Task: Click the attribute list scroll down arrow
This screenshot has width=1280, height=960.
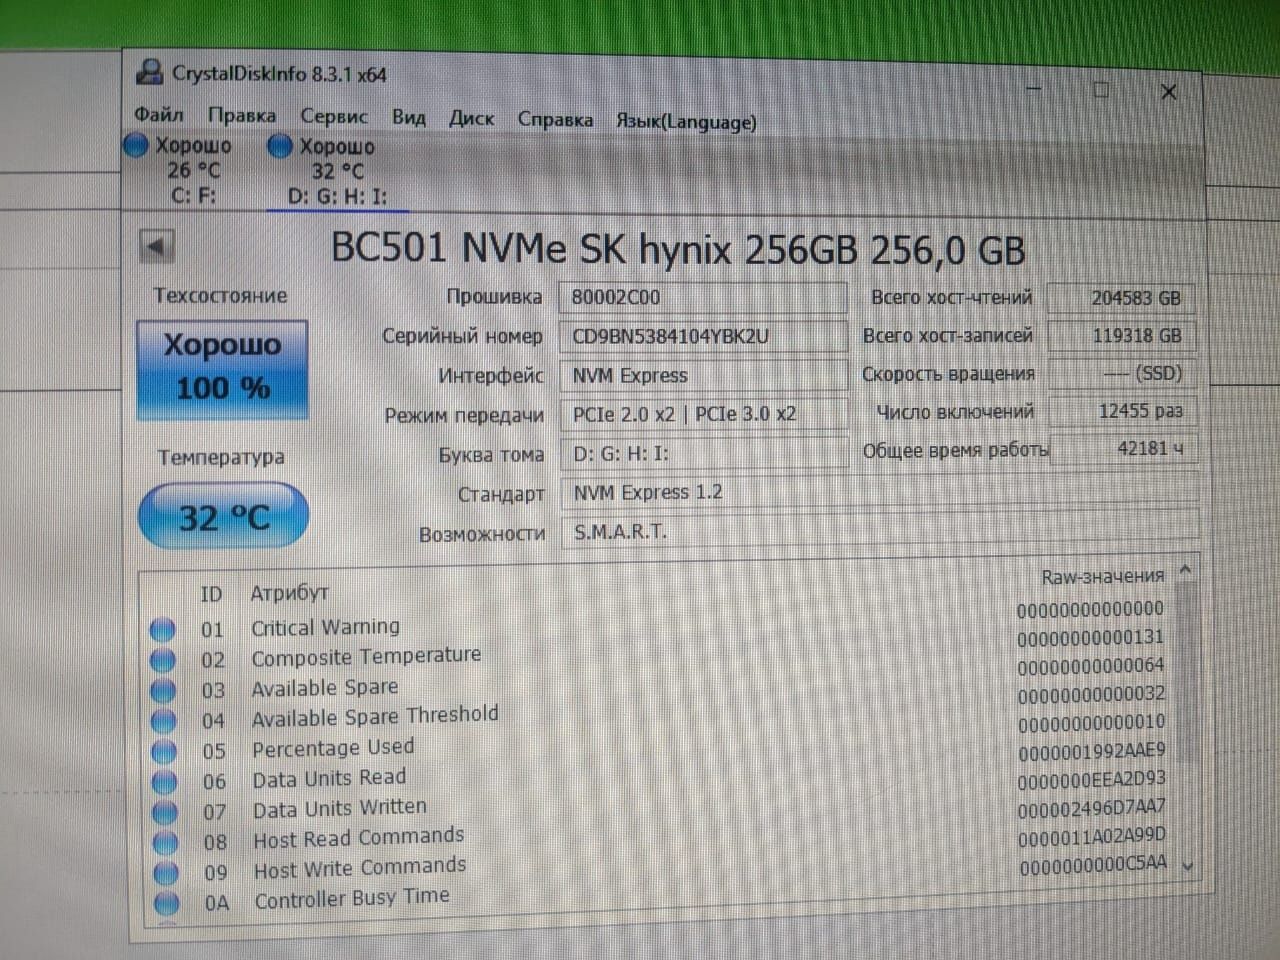Action: [1188, 866]
